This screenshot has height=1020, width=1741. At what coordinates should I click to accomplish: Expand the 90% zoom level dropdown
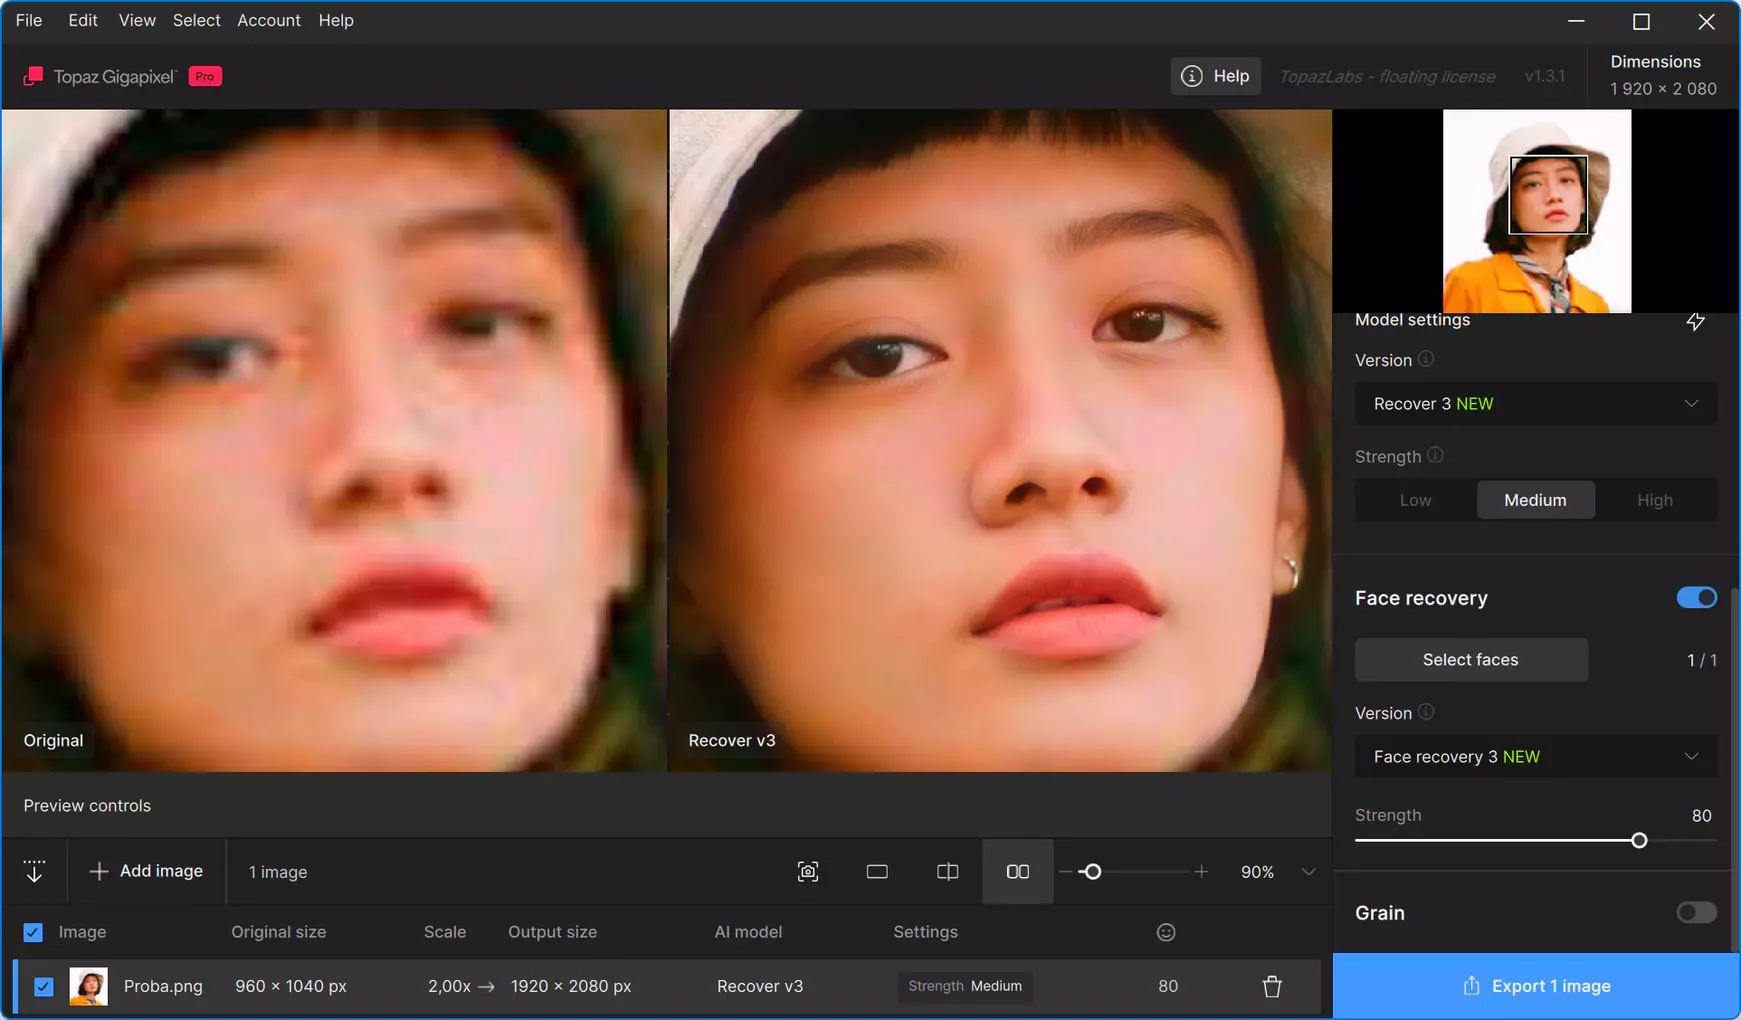click(x=1308, y=872)
